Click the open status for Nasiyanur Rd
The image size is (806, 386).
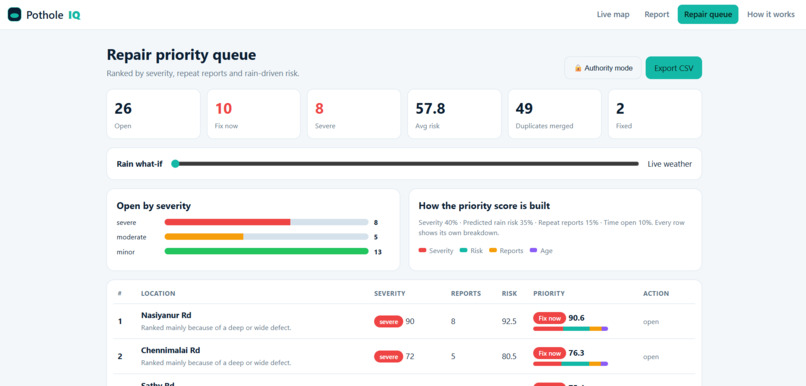[651, 322]
